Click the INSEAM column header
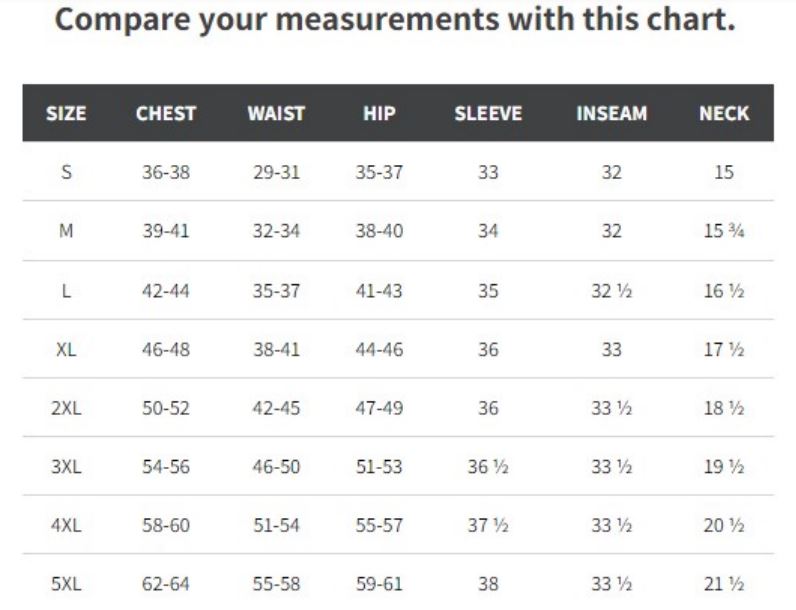 (x=612, y=113)
